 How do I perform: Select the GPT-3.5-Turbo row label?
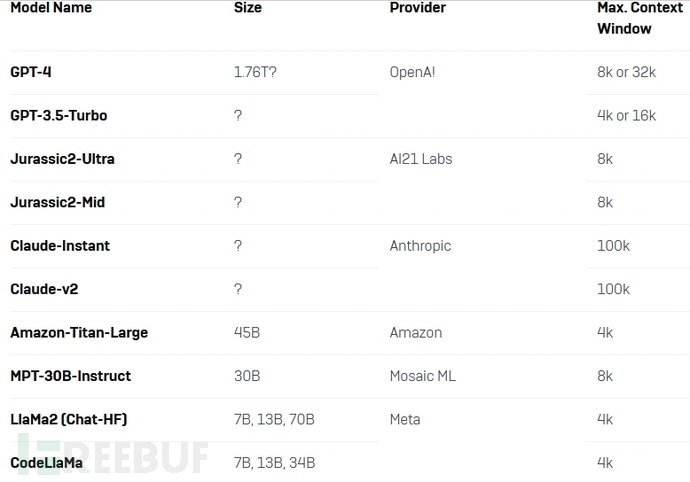(59, 115)
